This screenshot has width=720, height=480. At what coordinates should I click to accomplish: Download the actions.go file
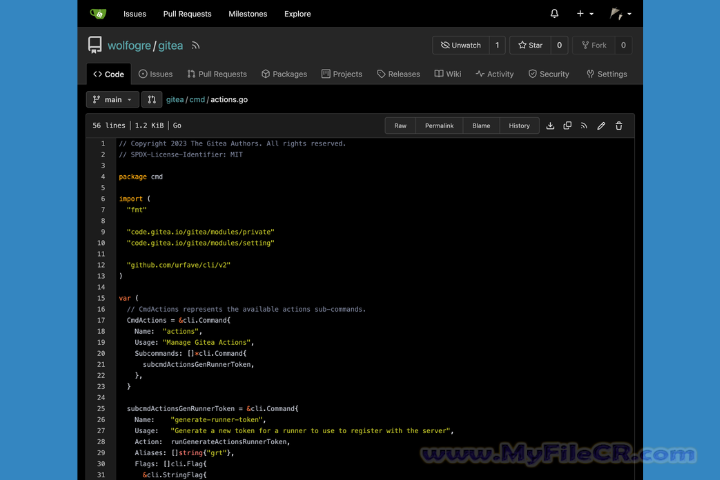pyautogui.click(x=550, y=126)
